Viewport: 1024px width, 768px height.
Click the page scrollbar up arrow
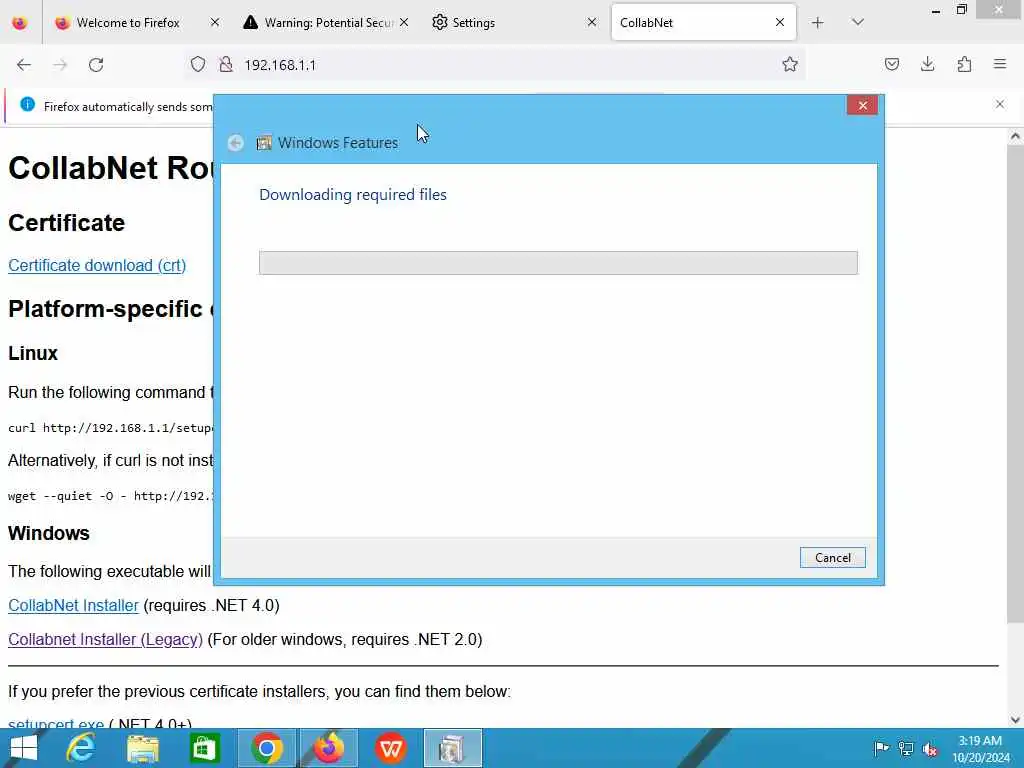(x=1015, y=136)
